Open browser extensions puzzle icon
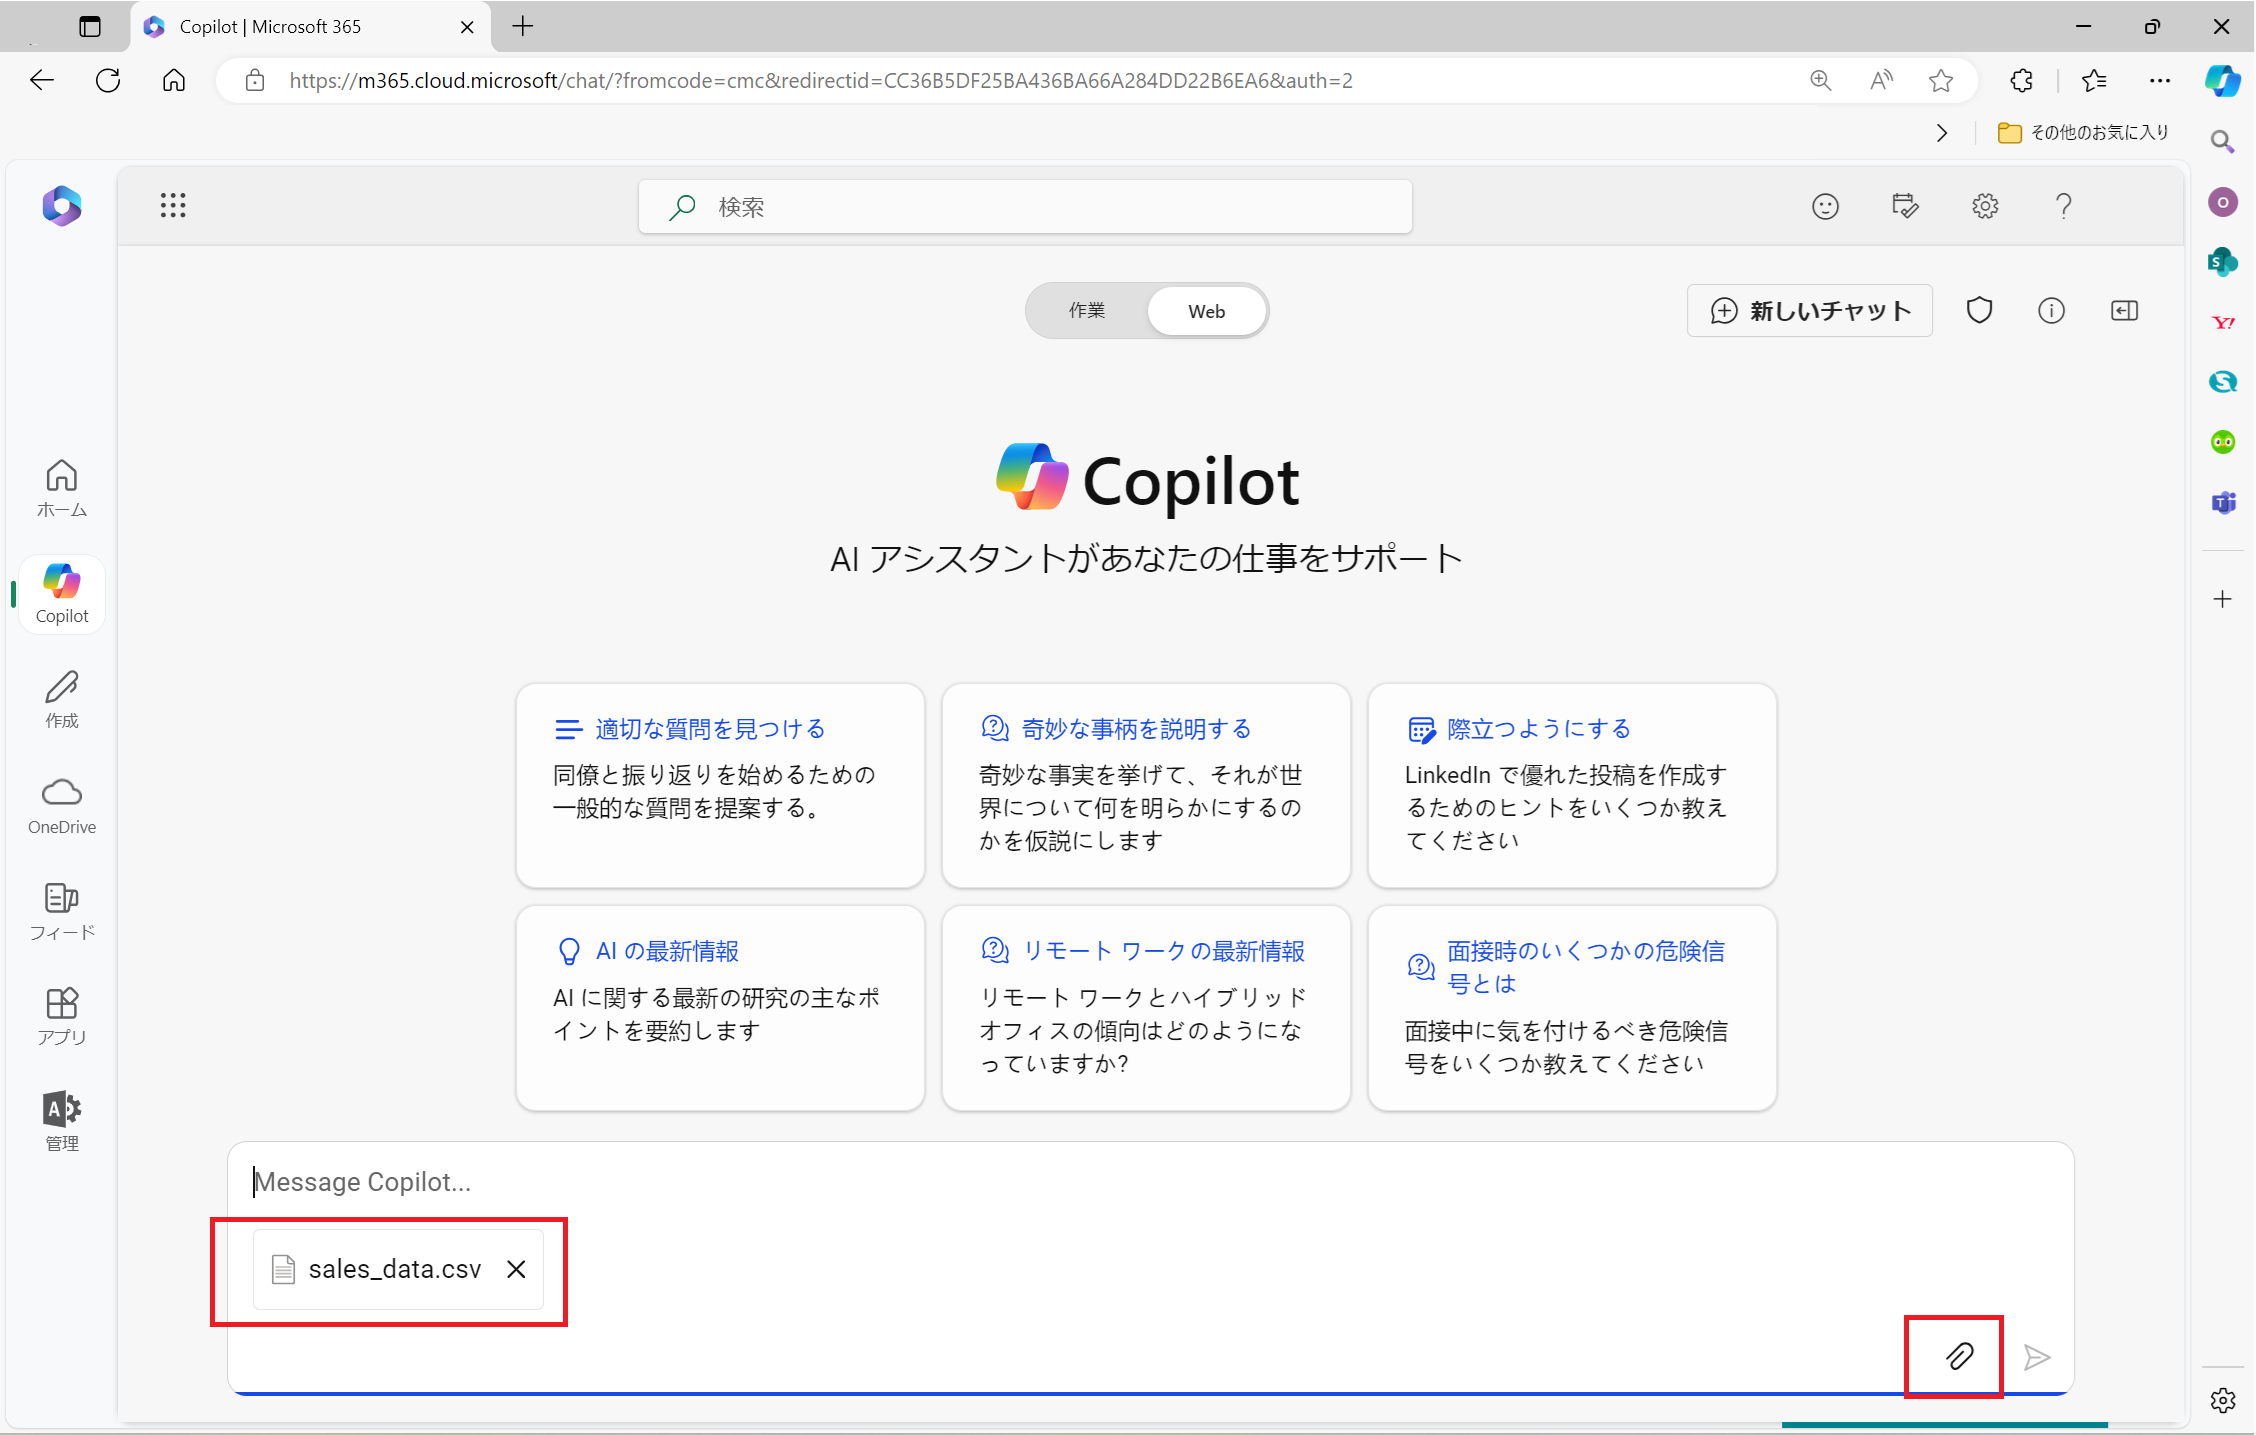Viewport: 2256px width, 1435px height. [2022, 81]
